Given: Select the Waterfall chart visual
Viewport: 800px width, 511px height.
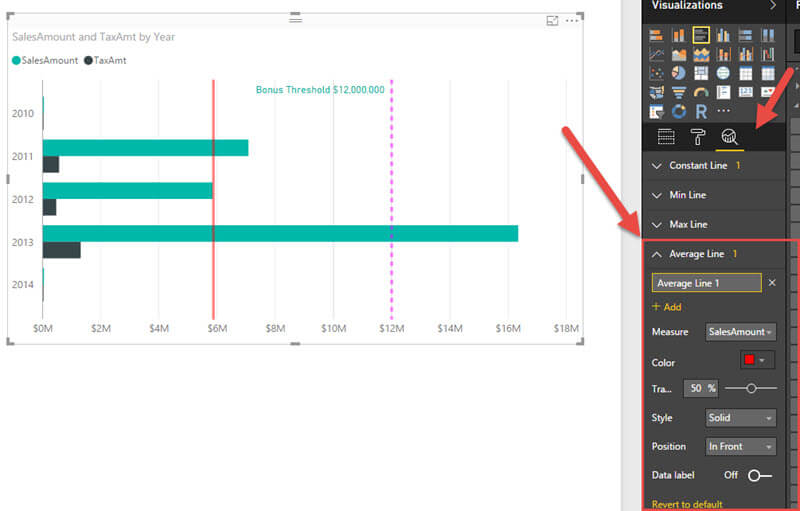Looking at the screenshot, I should [x=768, y=54].
